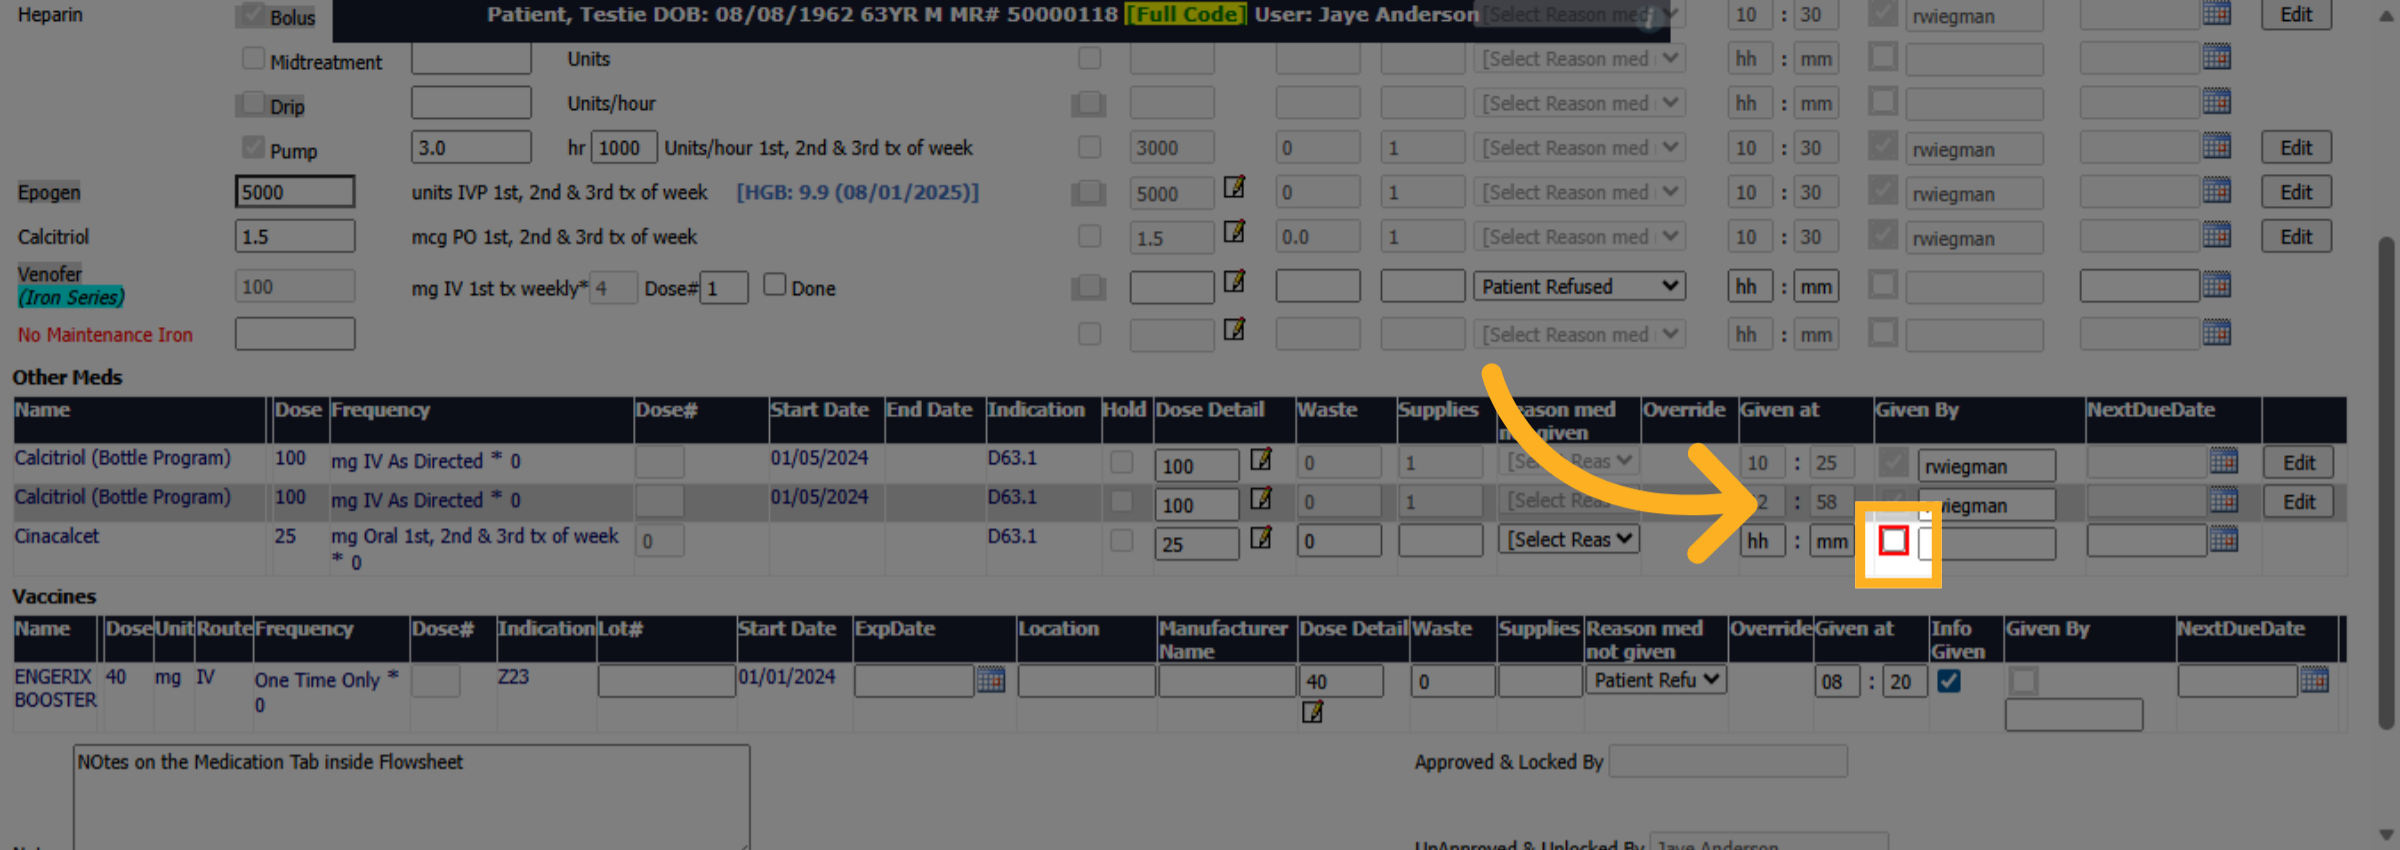Click Edit for the Calcitriol 1.5 mcg row
Viewport: 2400px width, 850px height.
(2296, 237)
